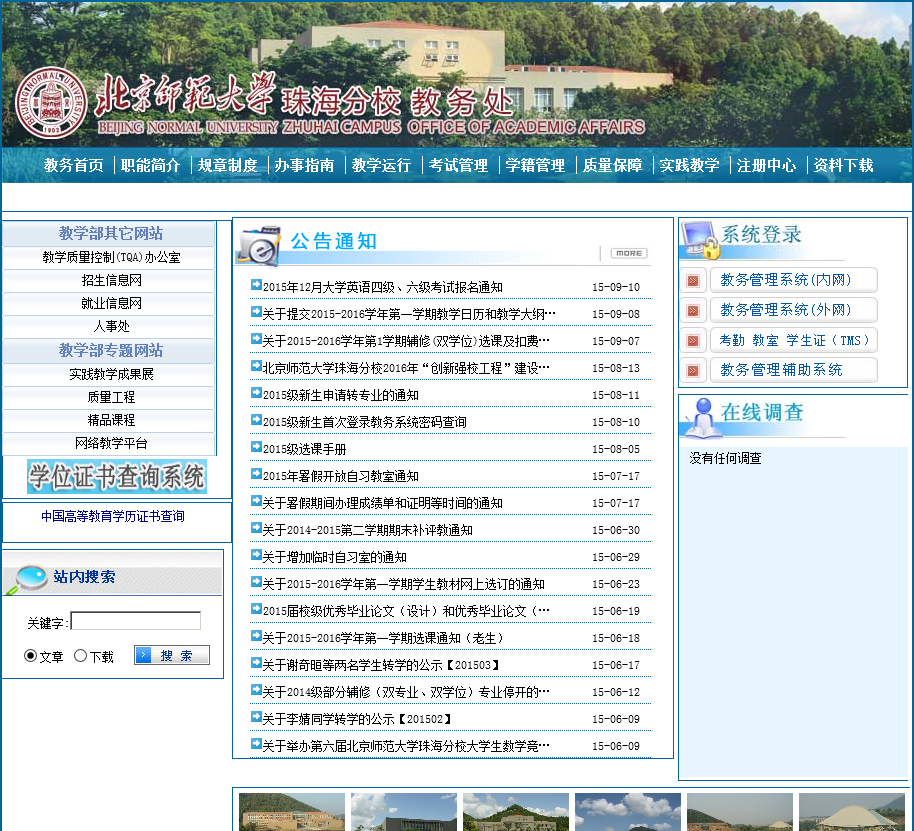Open 2015年12月大学英语四级、六级考试报名通知
This screenshot has height=831, width=914.
(x=383, y=288)
